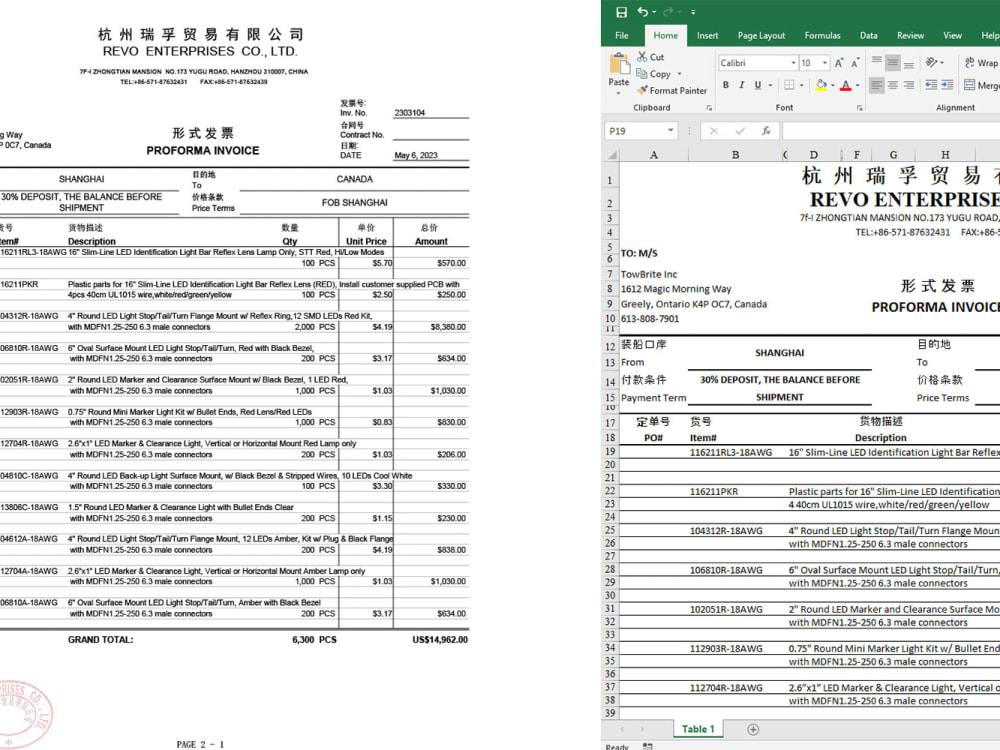The width and height of the screenshot is (1000, 750).
Task: Expand the Copy options arrow
Action: point(679,74)
